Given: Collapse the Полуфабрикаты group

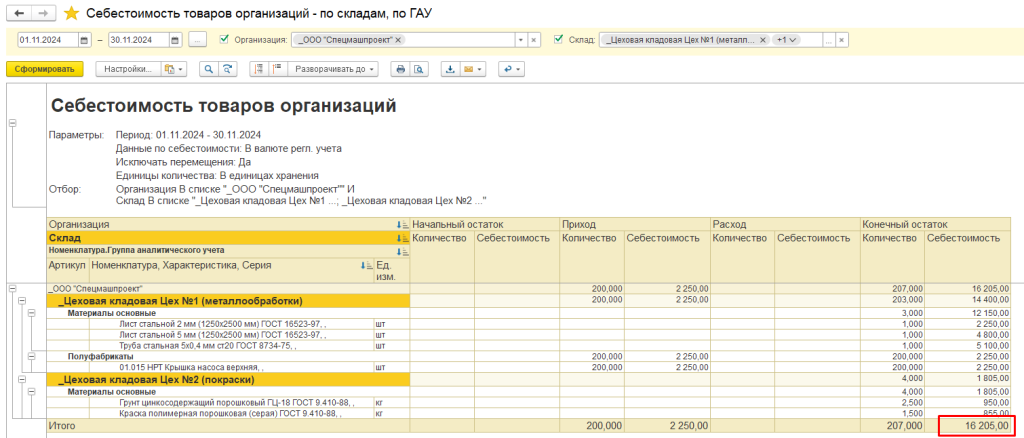Looking at the screenshot, I should click(x=31, y=356).
